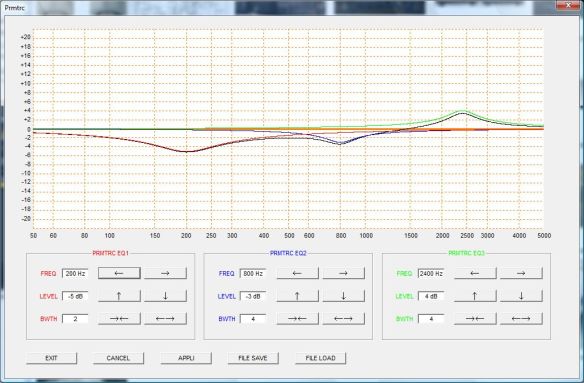Click the red FREQ label in EQ1
The width and height of the screenshot is (584, 383).
coord(48,273)
